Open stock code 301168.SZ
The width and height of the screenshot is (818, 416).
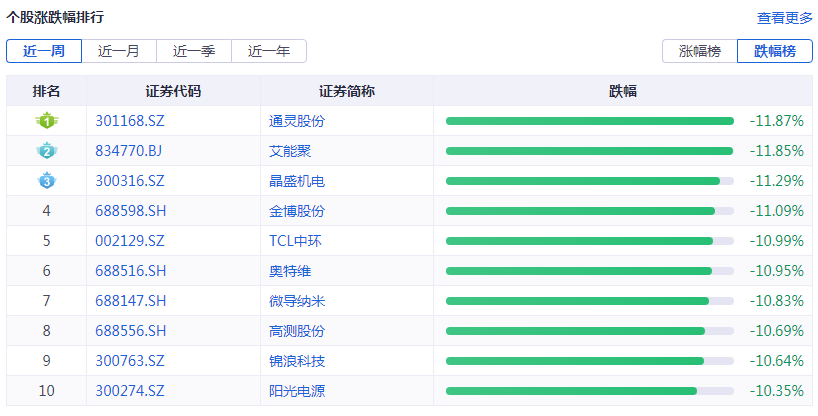(x=130, y=121)
